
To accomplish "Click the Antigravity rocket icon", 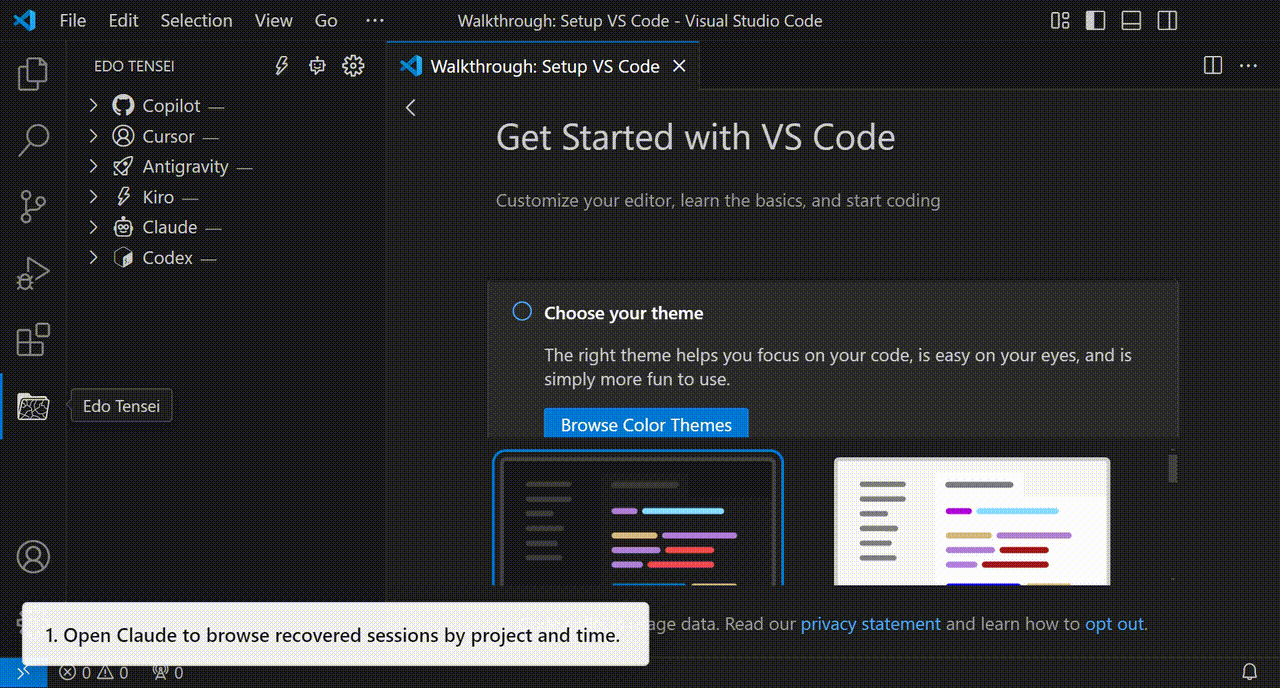I will (x=123, y=167).
